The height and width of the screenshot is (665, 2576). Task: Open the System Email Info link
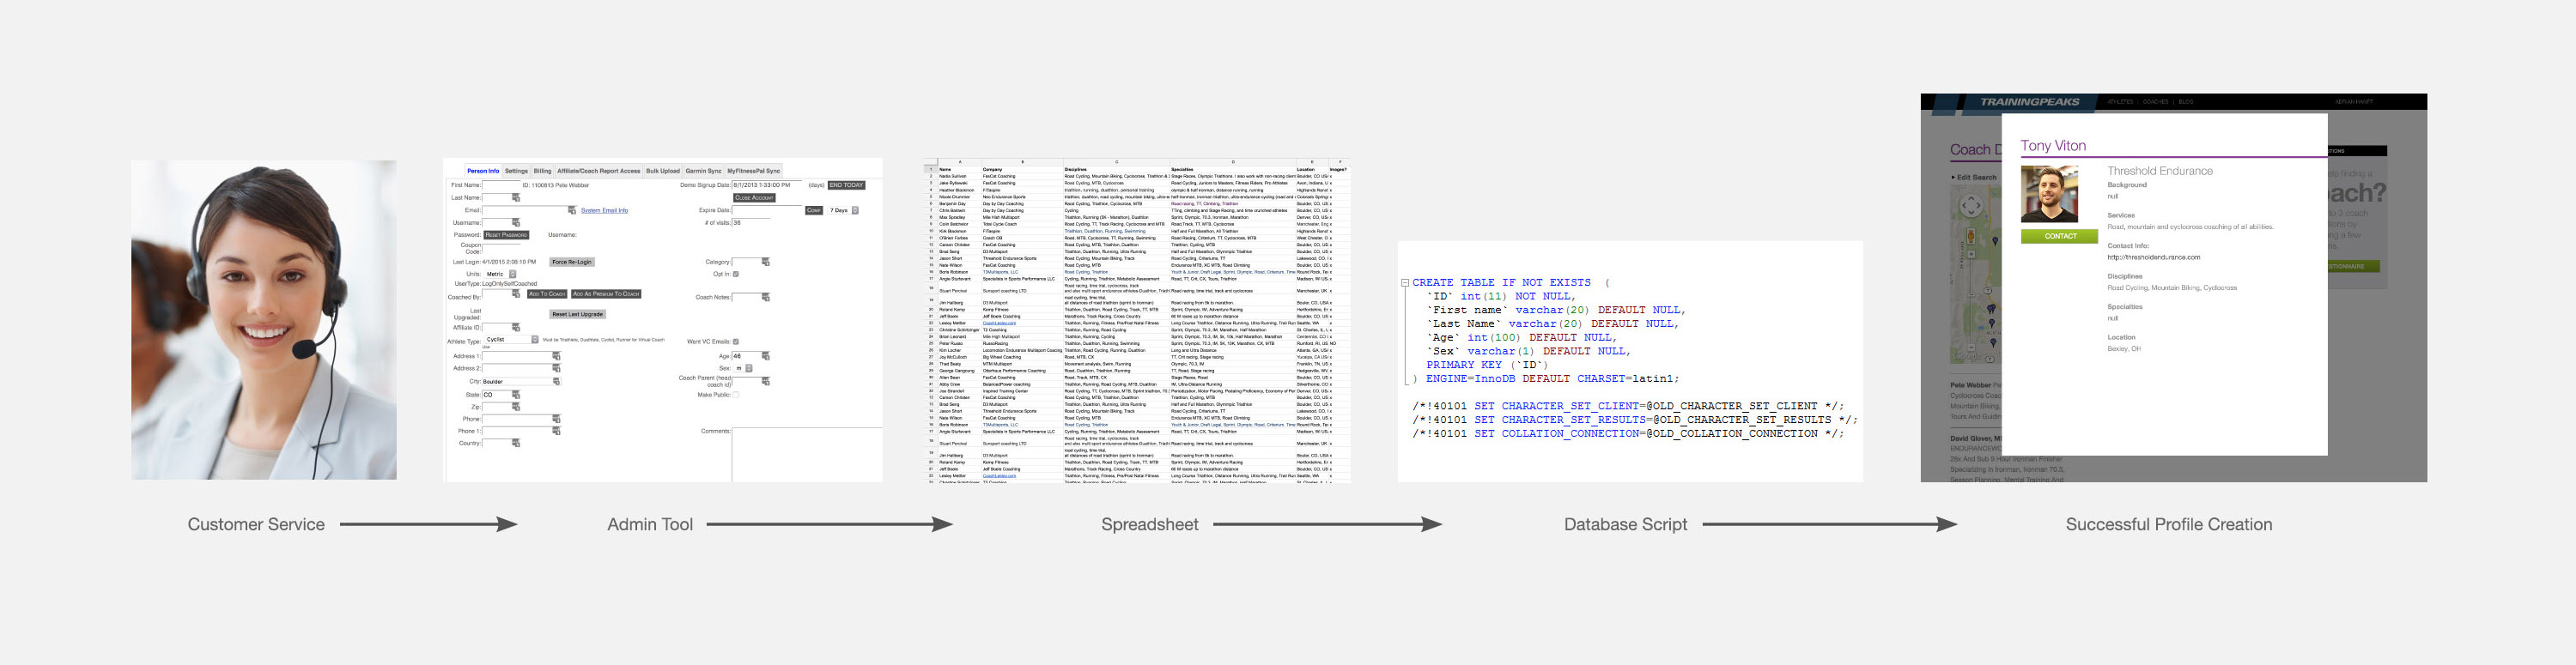(x=605, y=211)
